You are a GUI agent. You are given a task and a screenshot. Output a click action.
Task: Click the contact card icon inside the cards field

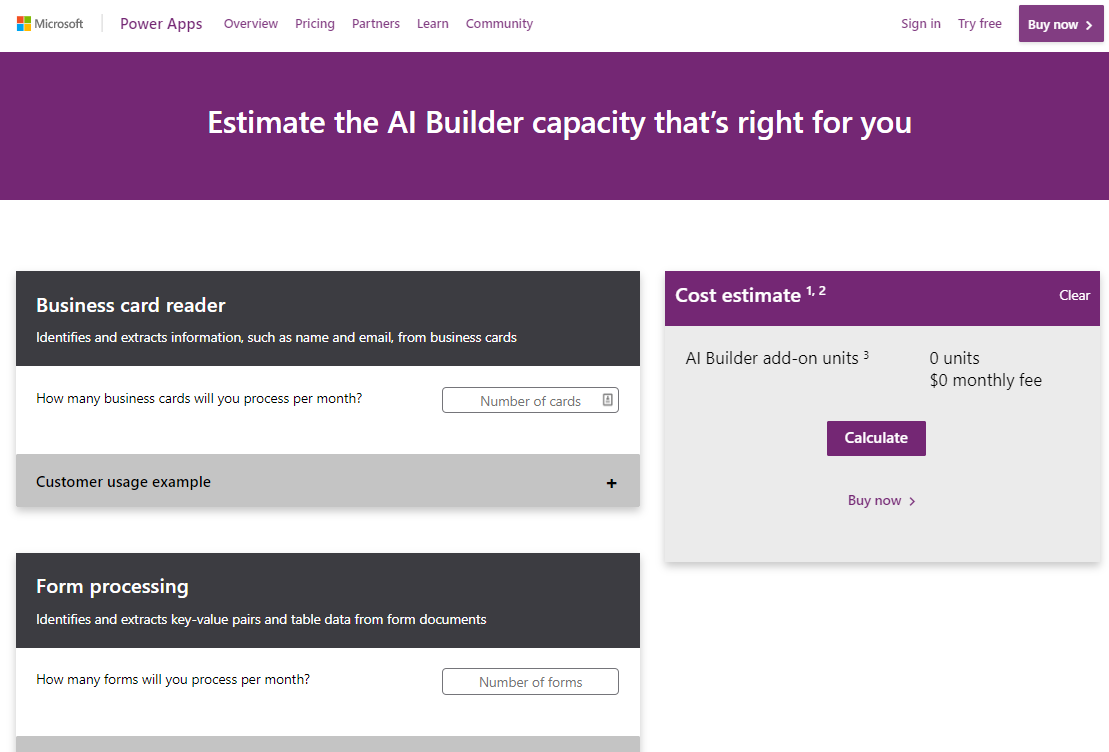[607, 400]
